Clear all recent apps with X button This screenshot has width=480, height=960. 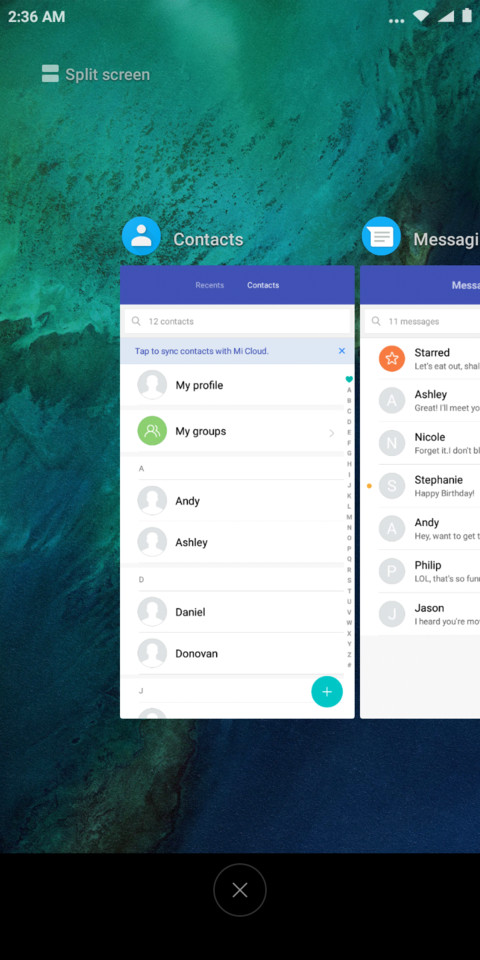[x=240, y=890]
